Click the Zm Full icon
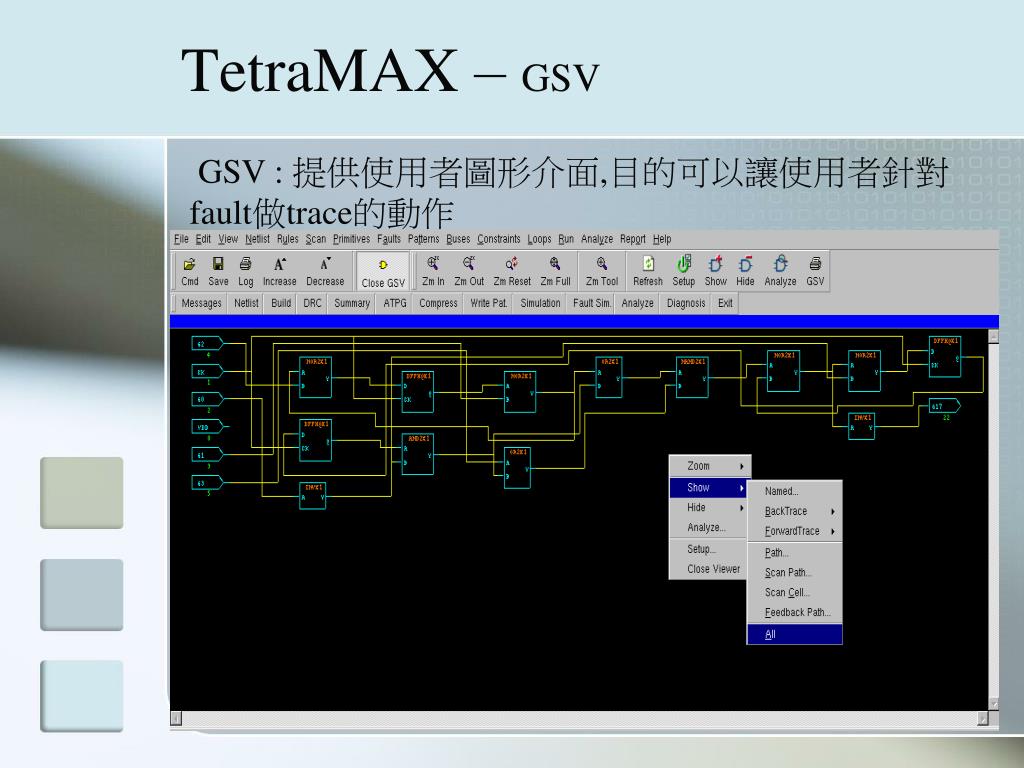Viewport: 1024px width, 768px height. coord(555,271)
